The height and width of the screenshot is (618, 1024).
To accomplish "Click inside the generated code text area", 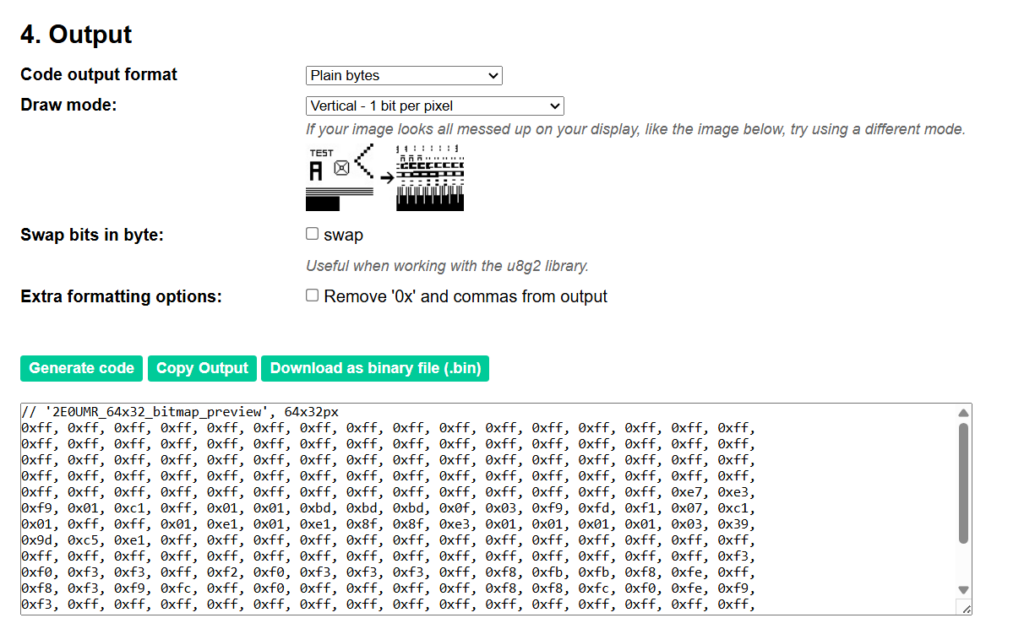I will pos(480,520).
